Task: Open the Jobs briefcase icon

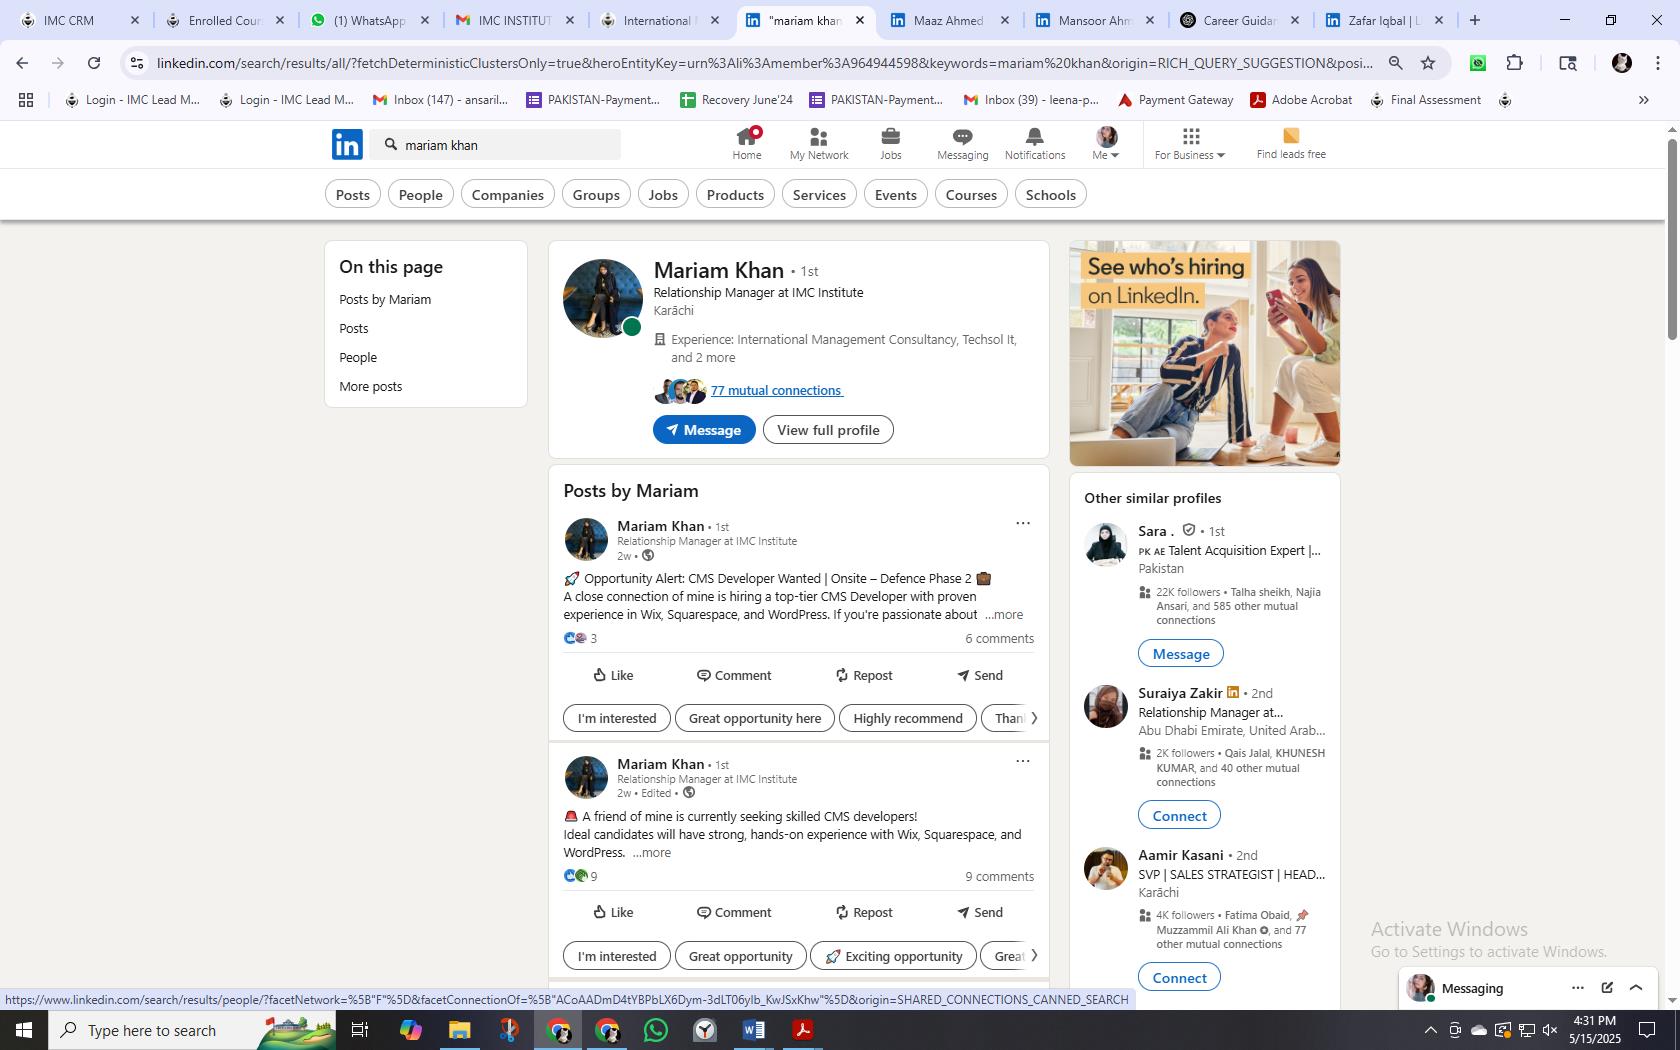Action: pos(890,143)
